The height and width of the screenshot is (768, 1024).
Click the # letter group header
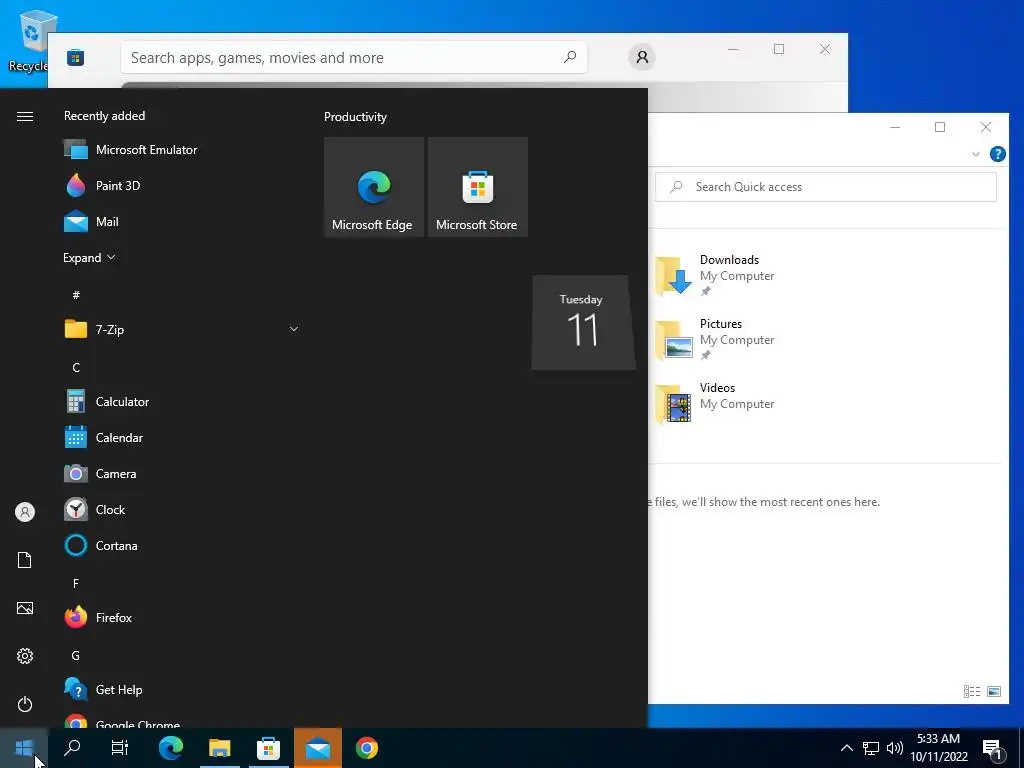(x=76, y=295)
